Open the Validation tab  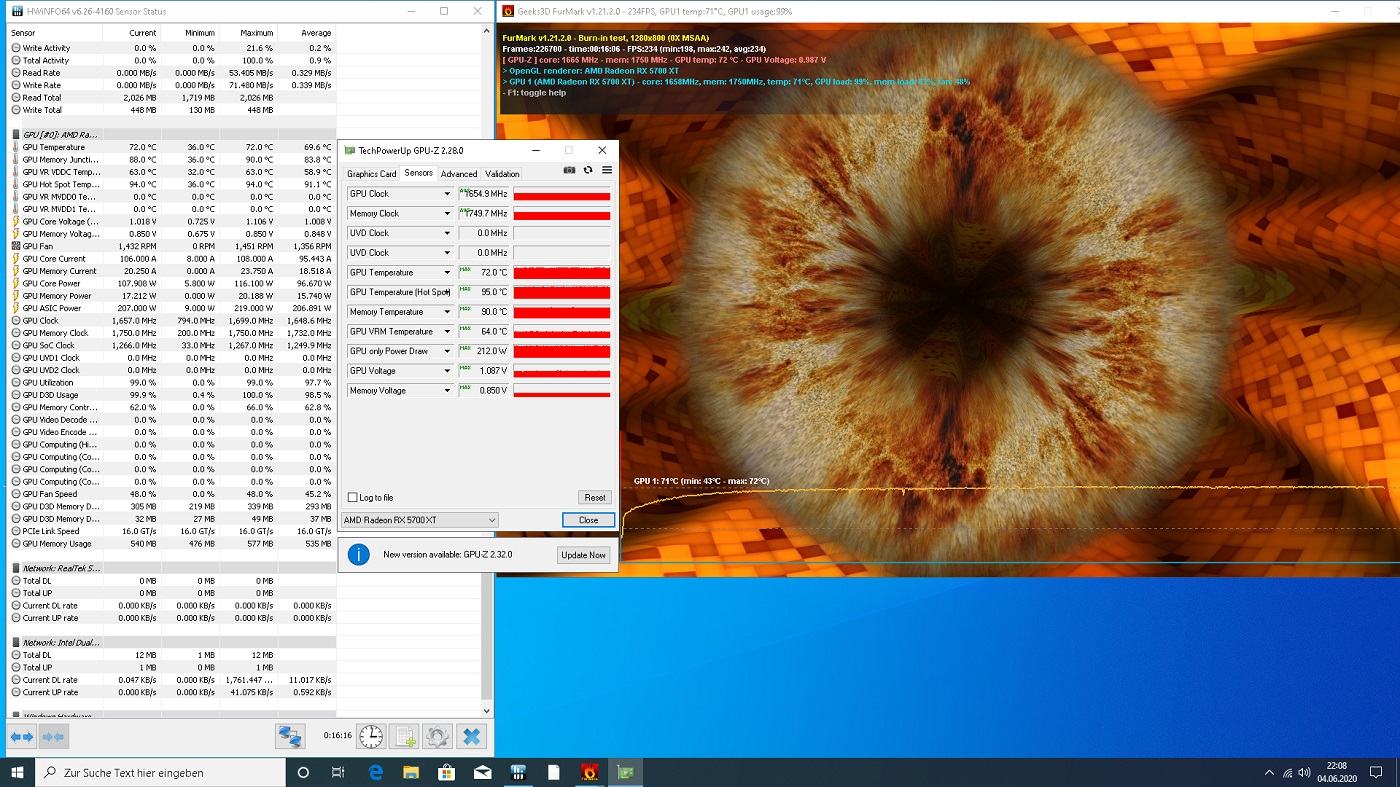(502, 174)
